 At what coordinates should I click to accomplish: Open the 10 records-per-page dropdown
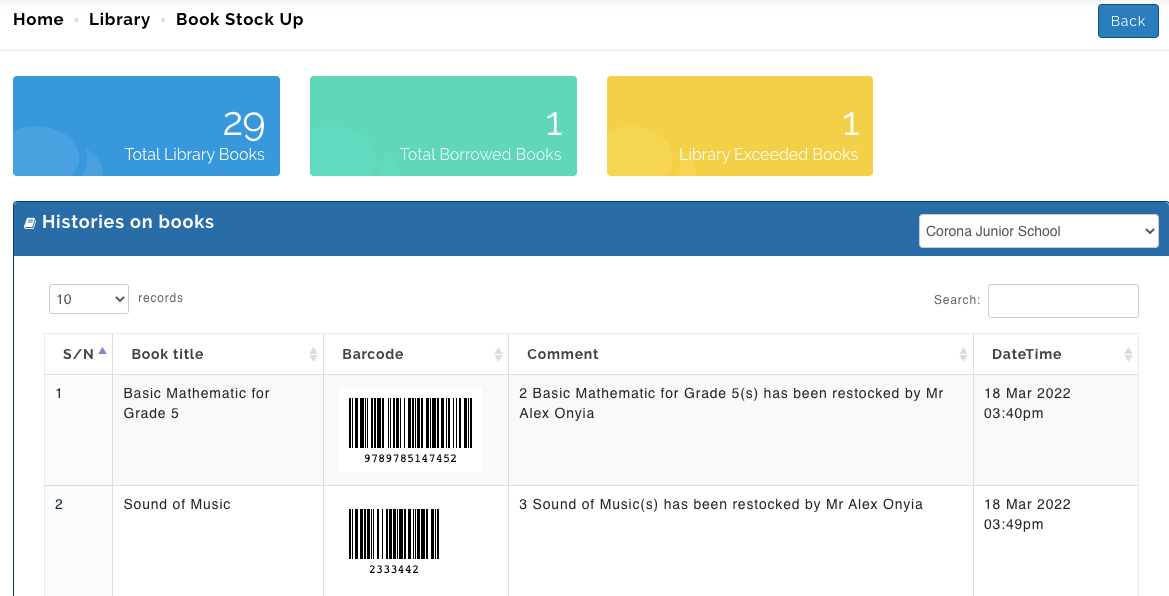89,299
